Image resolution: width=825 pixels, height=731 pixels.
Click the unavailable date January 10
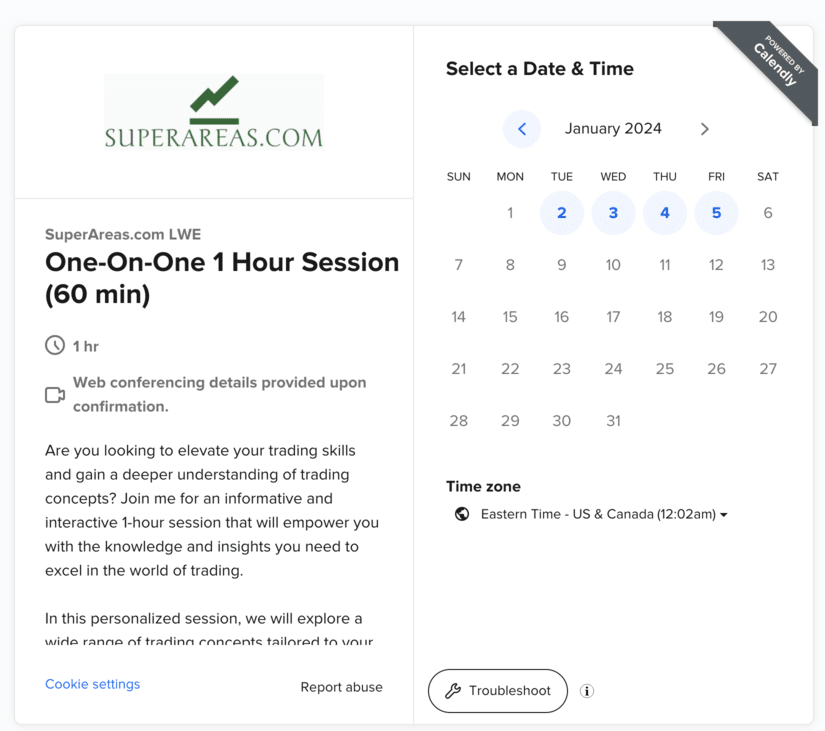[613, 265]
